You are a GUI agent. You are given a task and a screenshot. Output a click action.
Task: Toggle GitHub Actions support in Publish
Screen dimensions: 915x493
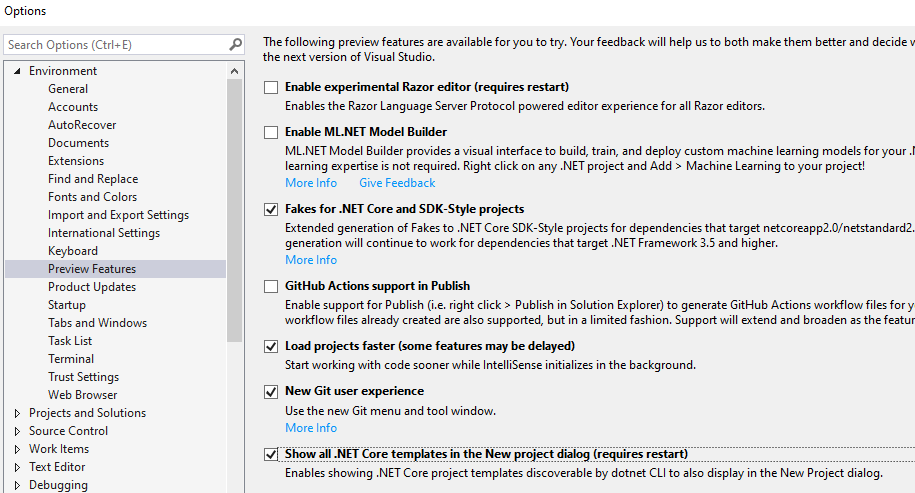(x=271, y=287)
